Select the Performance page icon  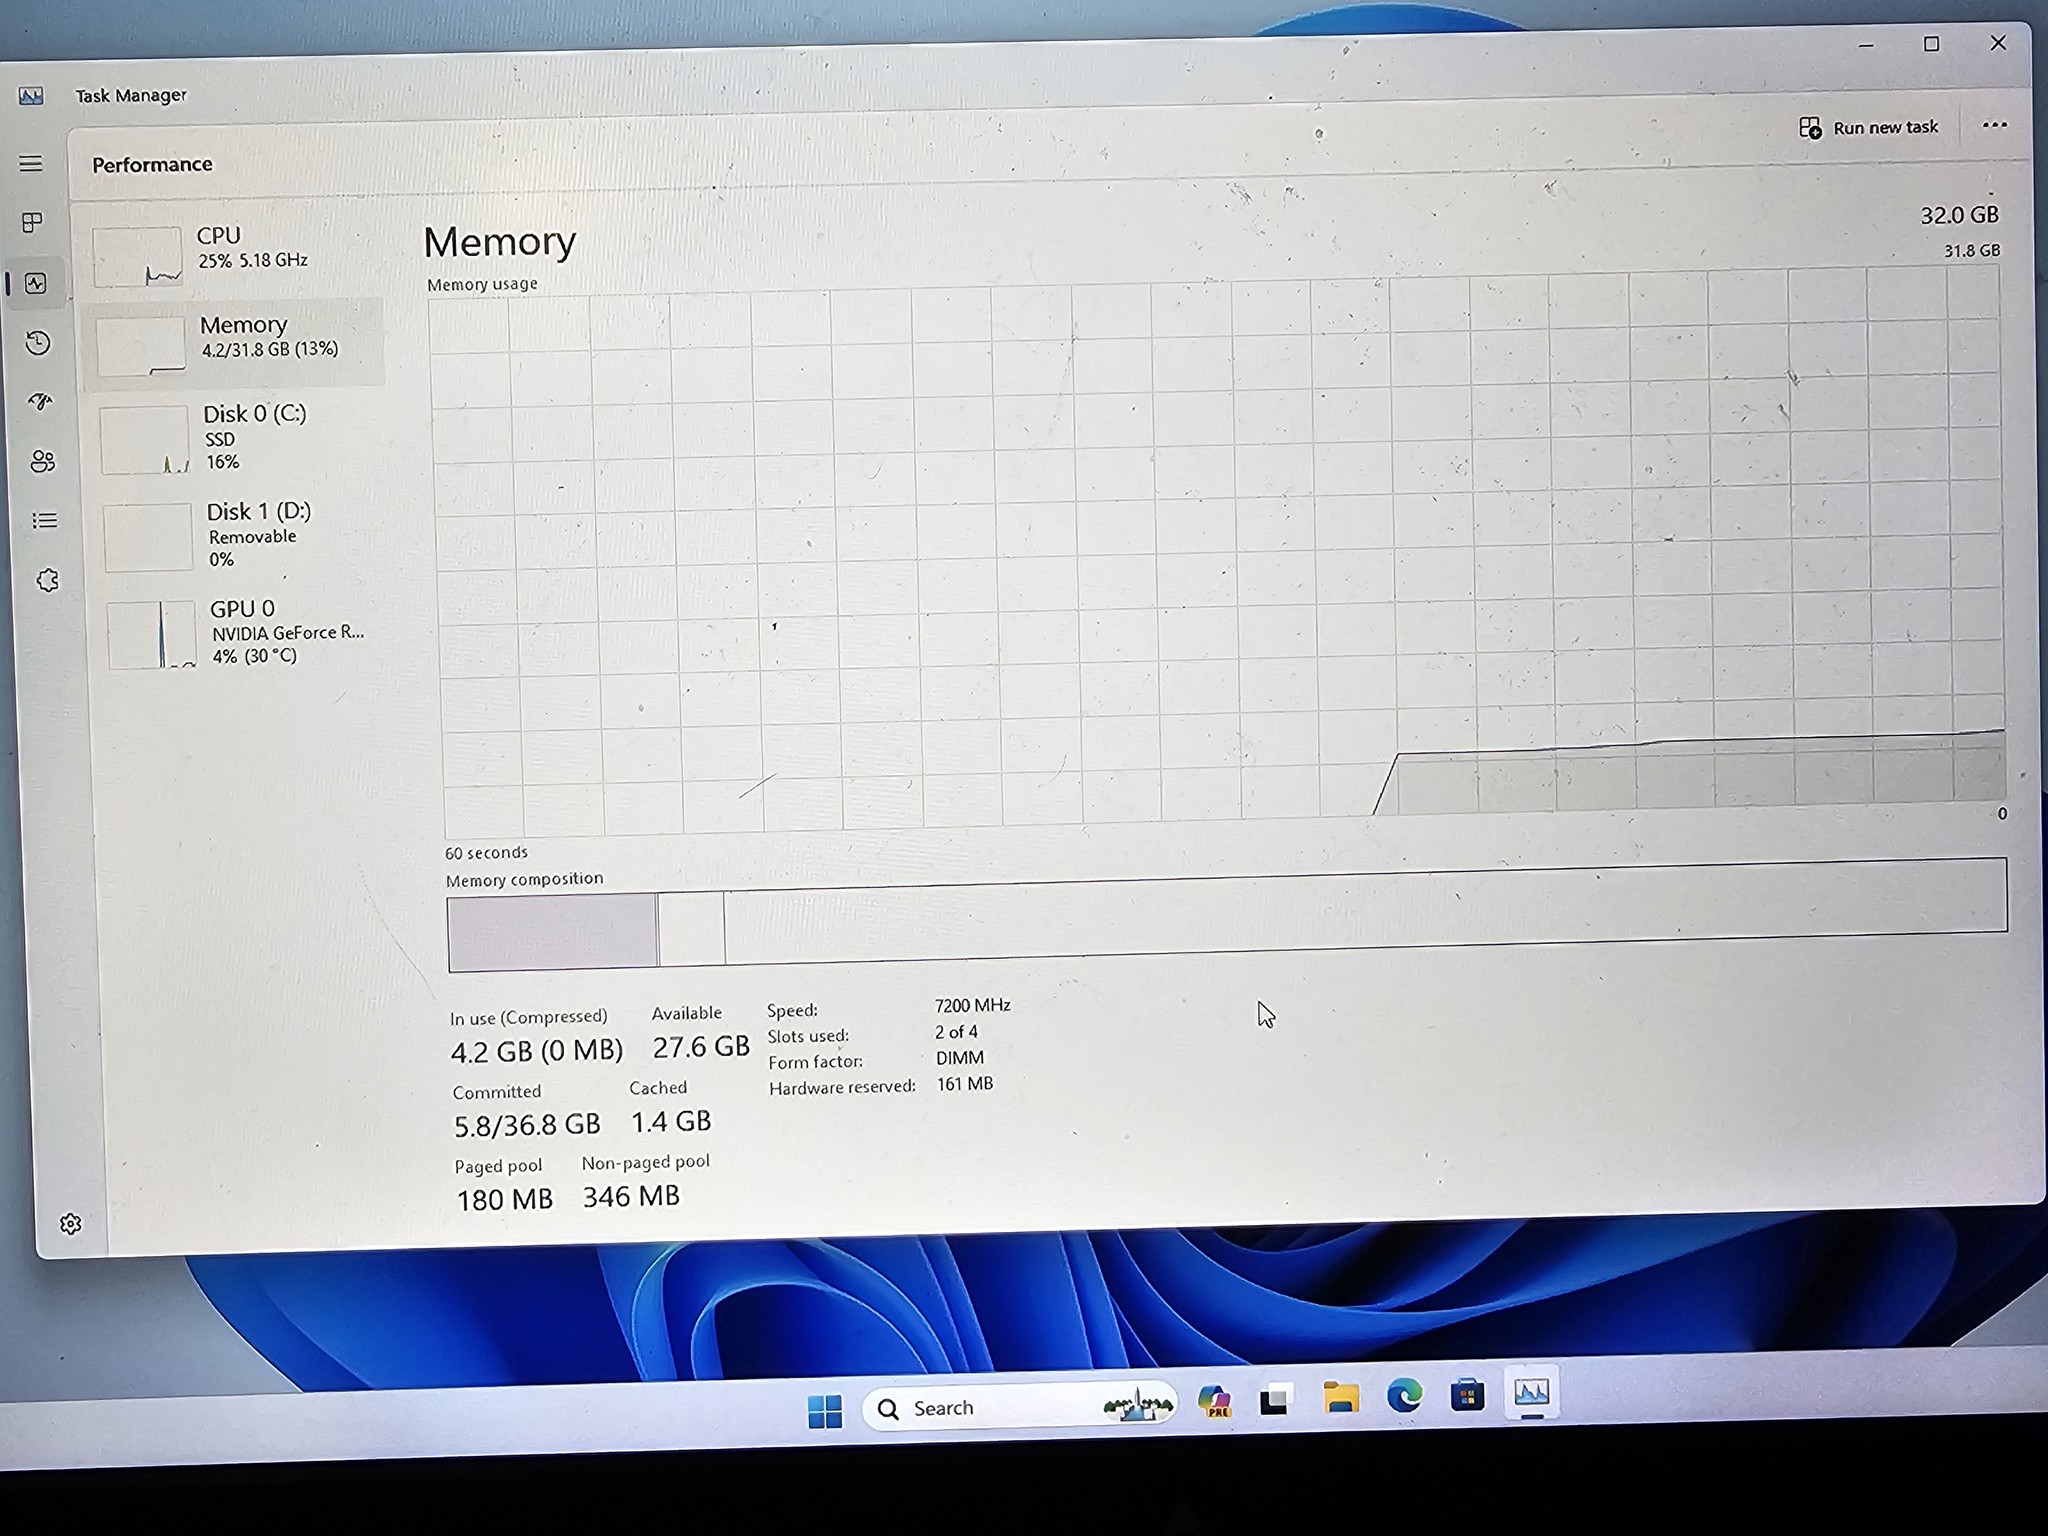click(37, 283)
